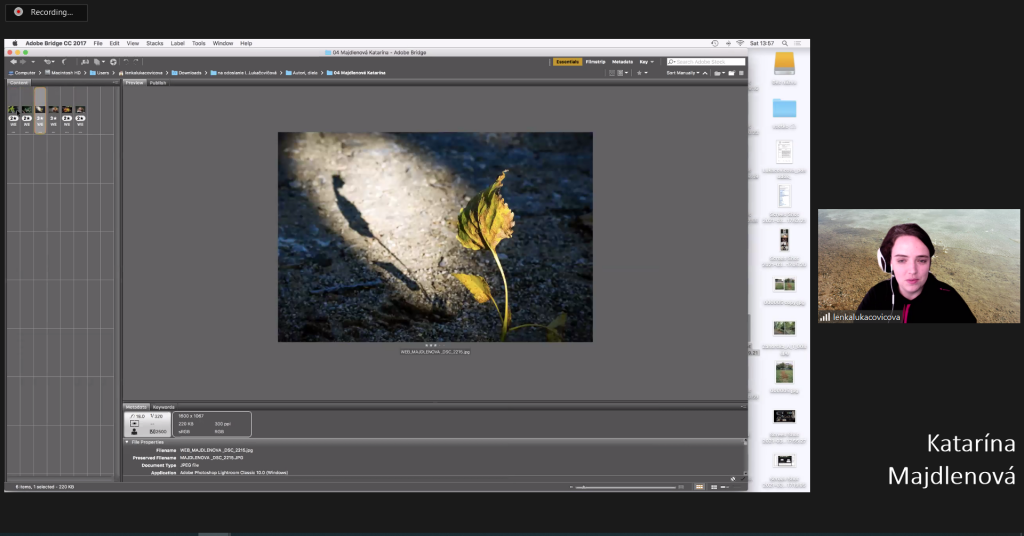
Task: Select the second thumbnail in Content panel
Action: pos(27,110)
